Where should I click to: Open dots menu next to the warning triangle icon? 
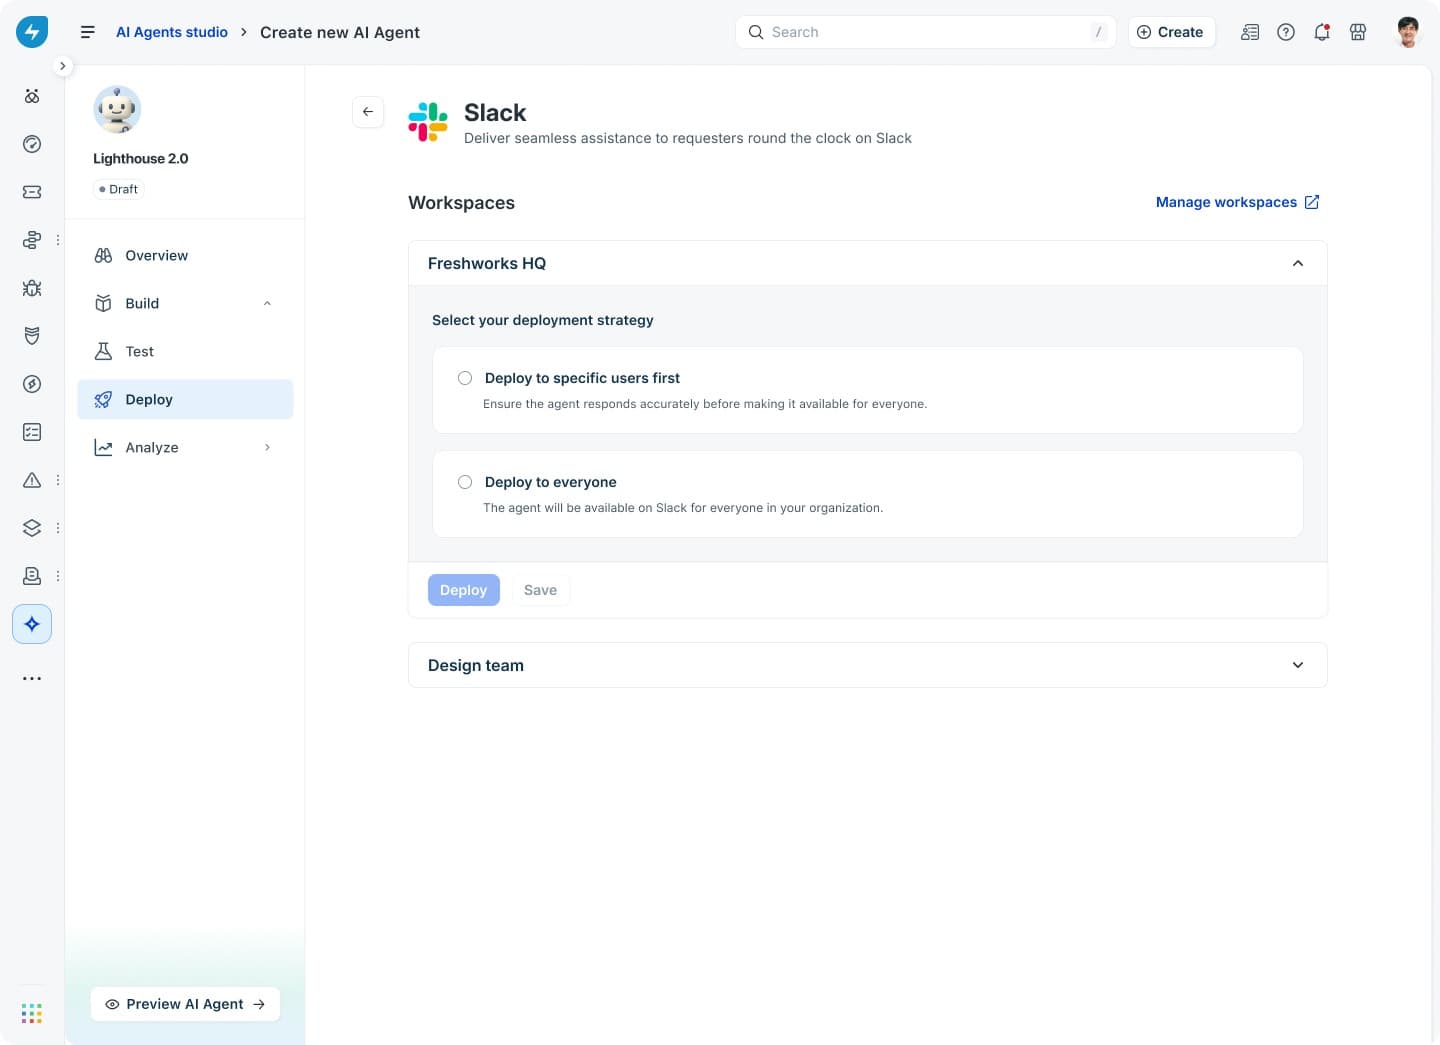coord(58,480)
